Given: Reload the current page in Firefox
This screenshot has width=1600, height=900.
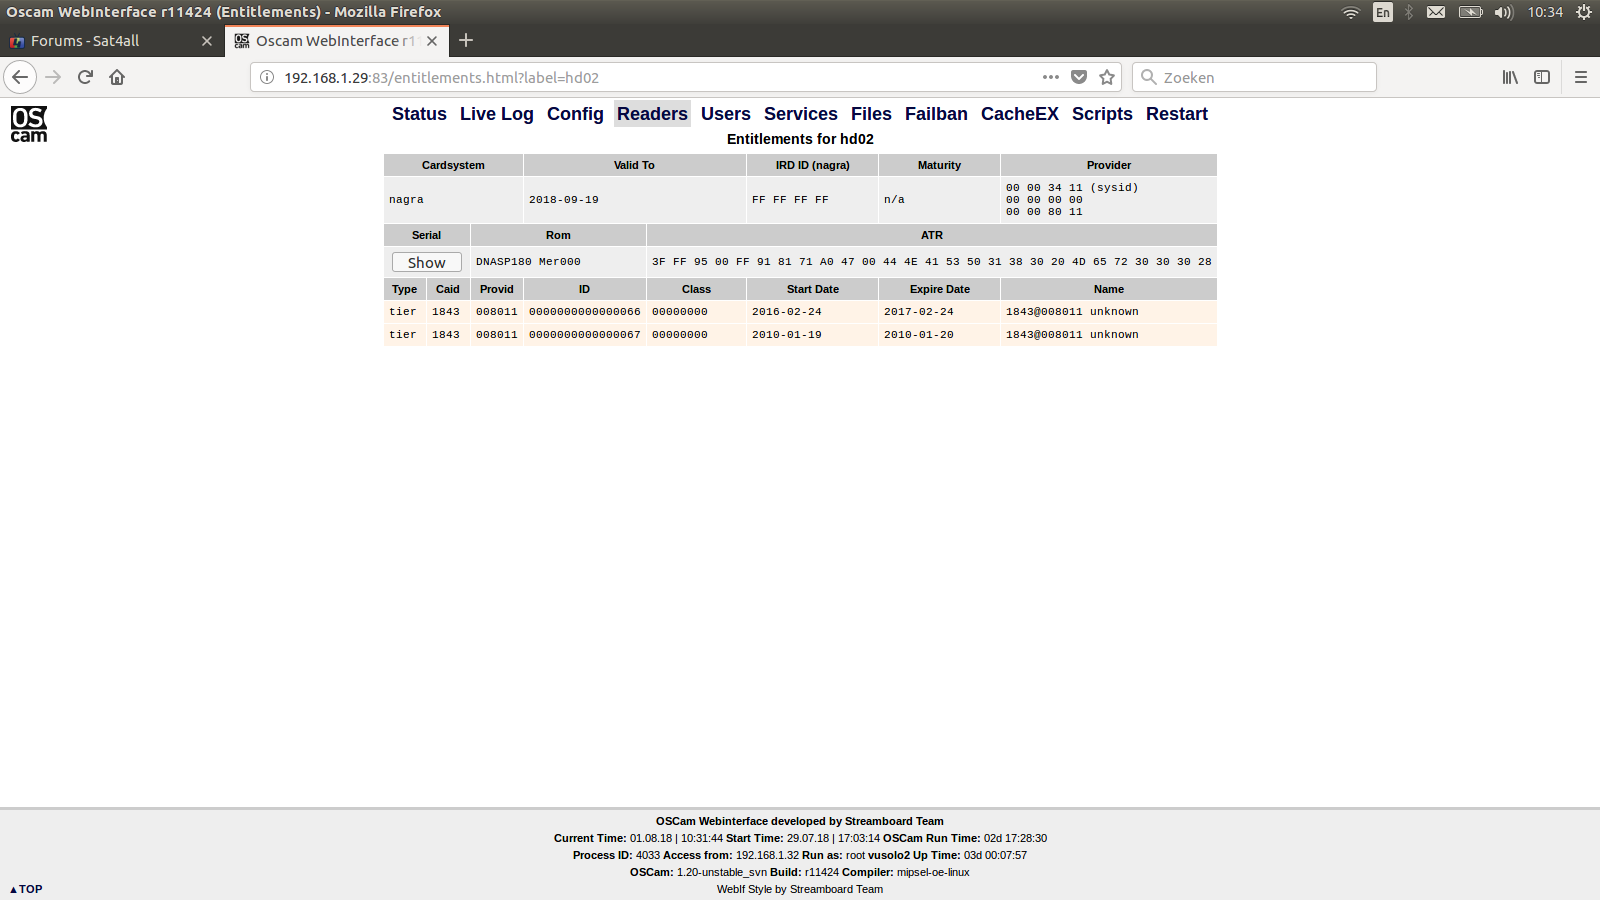Looking at the screenshot, I should tap(84, 76).
